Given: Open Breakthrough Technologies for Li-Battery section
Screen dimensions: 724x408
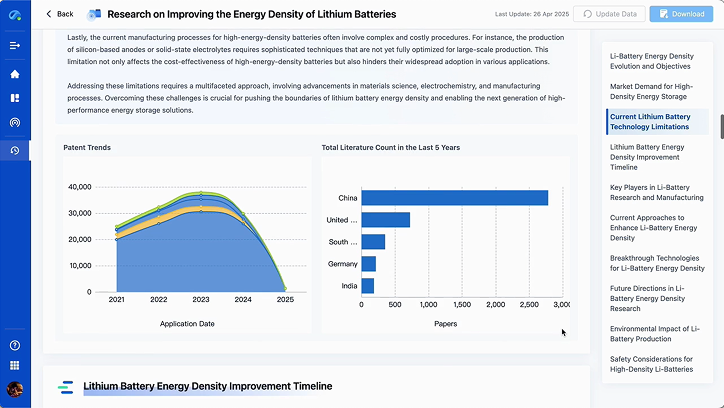Looking at the screenshot, I should 657,263.
